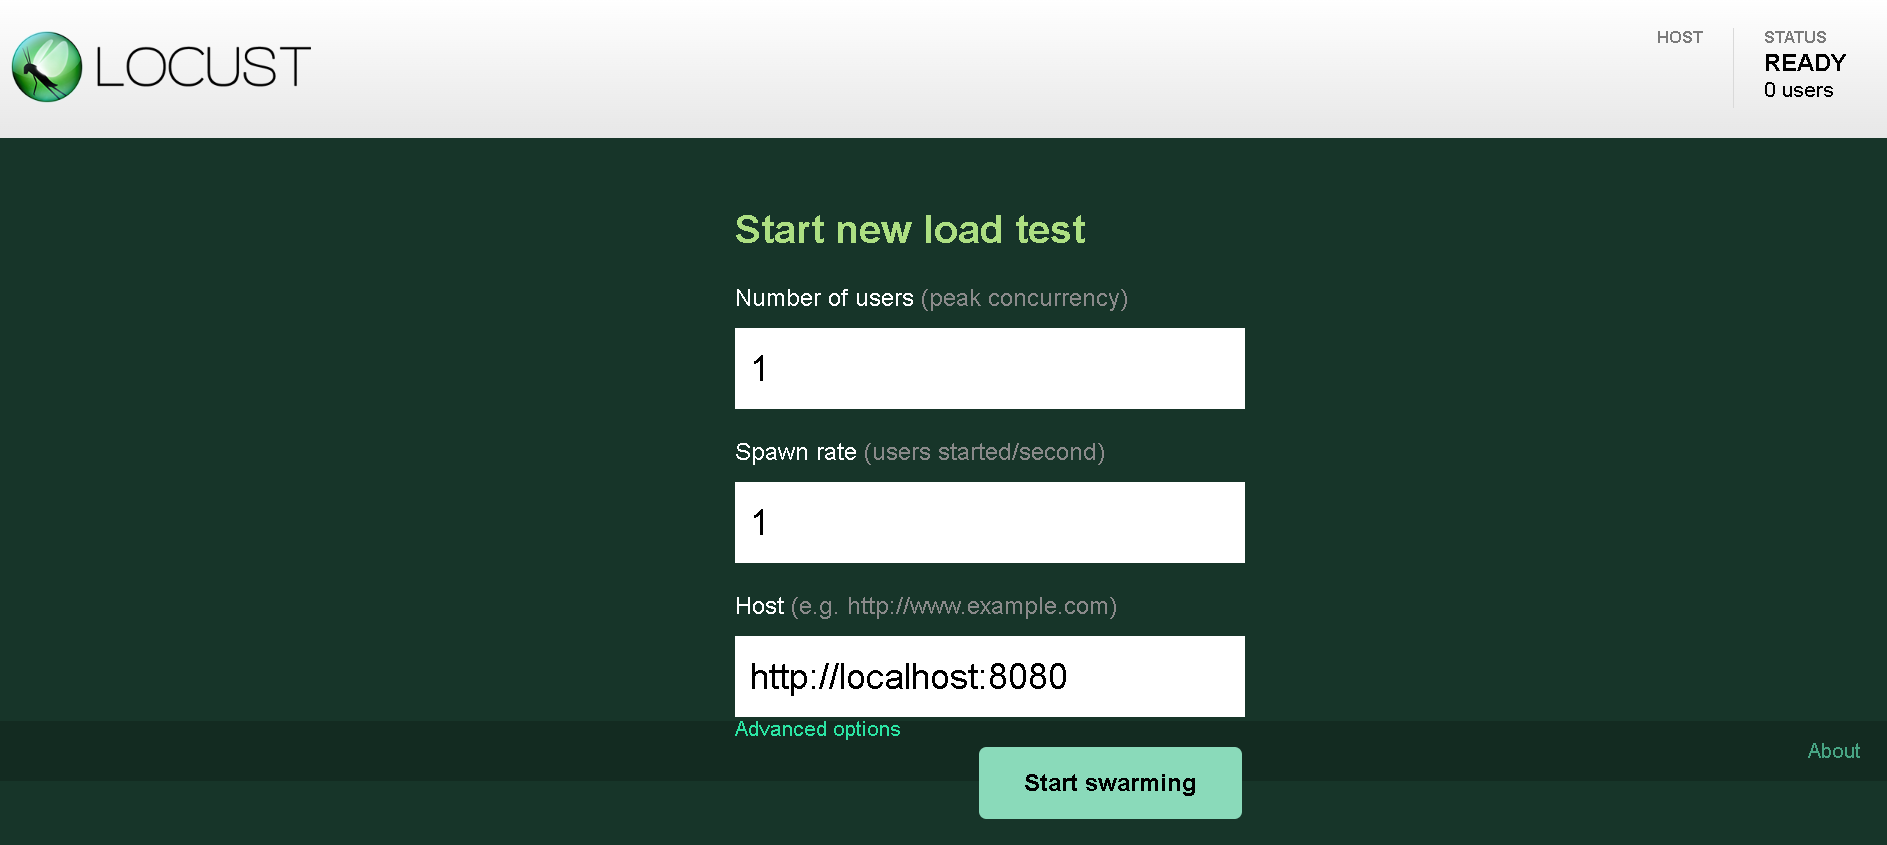Image resolution: width=1887 pixels, height=845 pixels.
Task: Click the Start swarming button
Action: tap(1110, 783)
